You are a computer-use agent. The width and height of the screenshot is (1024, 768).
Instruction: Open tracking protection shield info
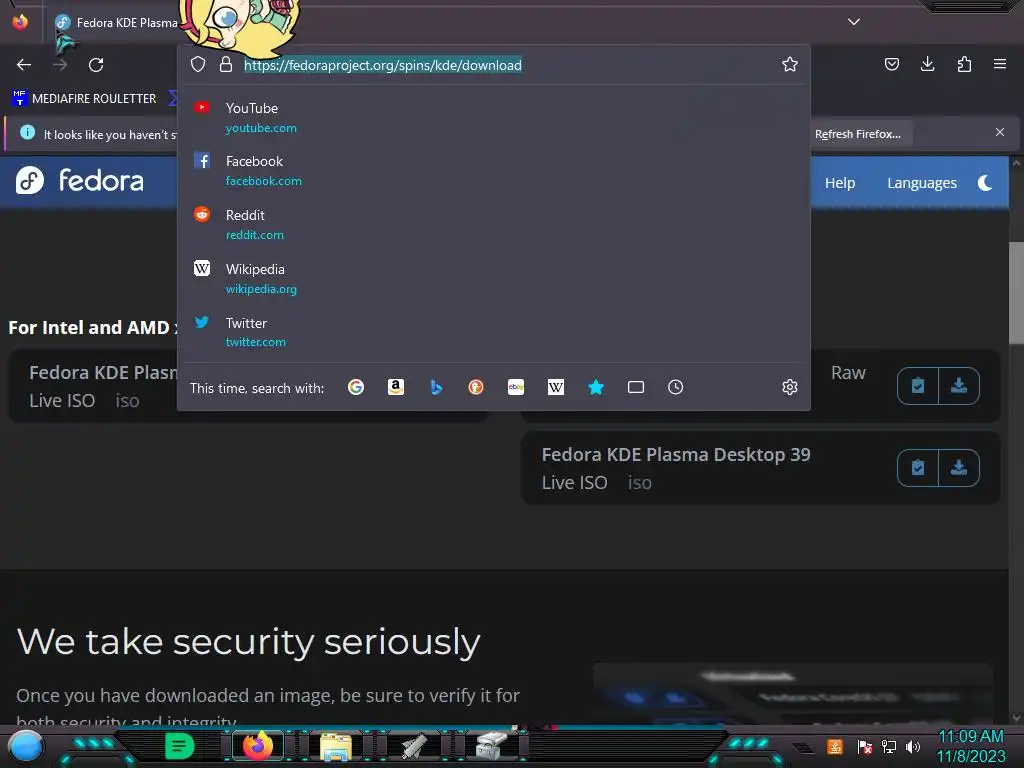[x=198, y=64]
